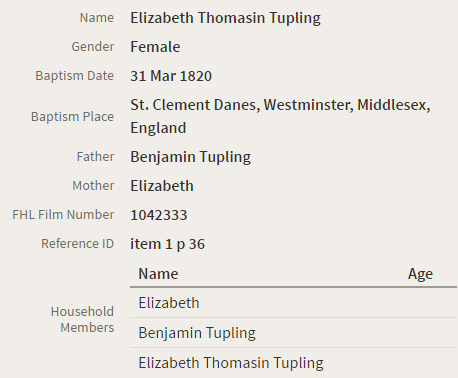Open Elizabeth household member link

point(169,303)
